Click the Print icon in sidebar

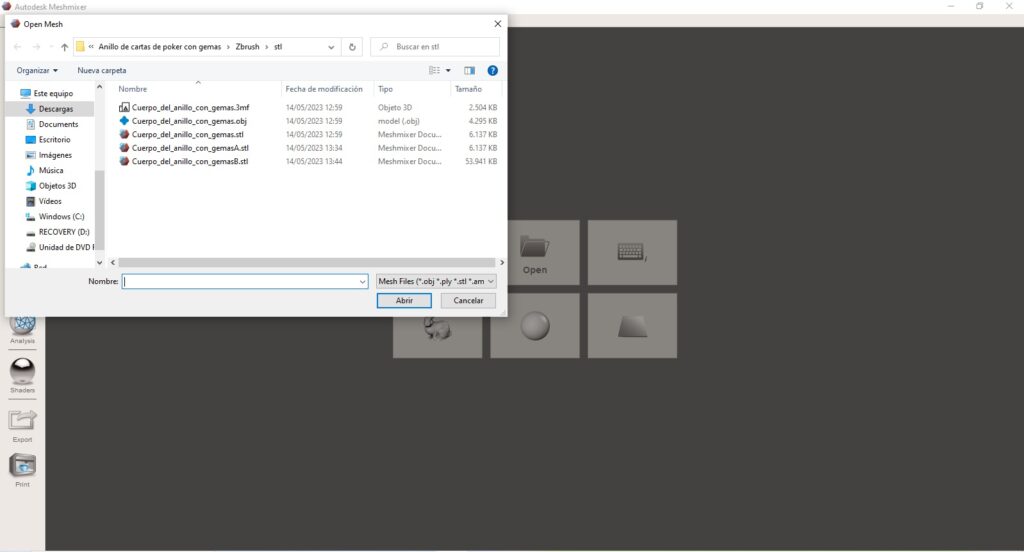(x=22, y=466)
